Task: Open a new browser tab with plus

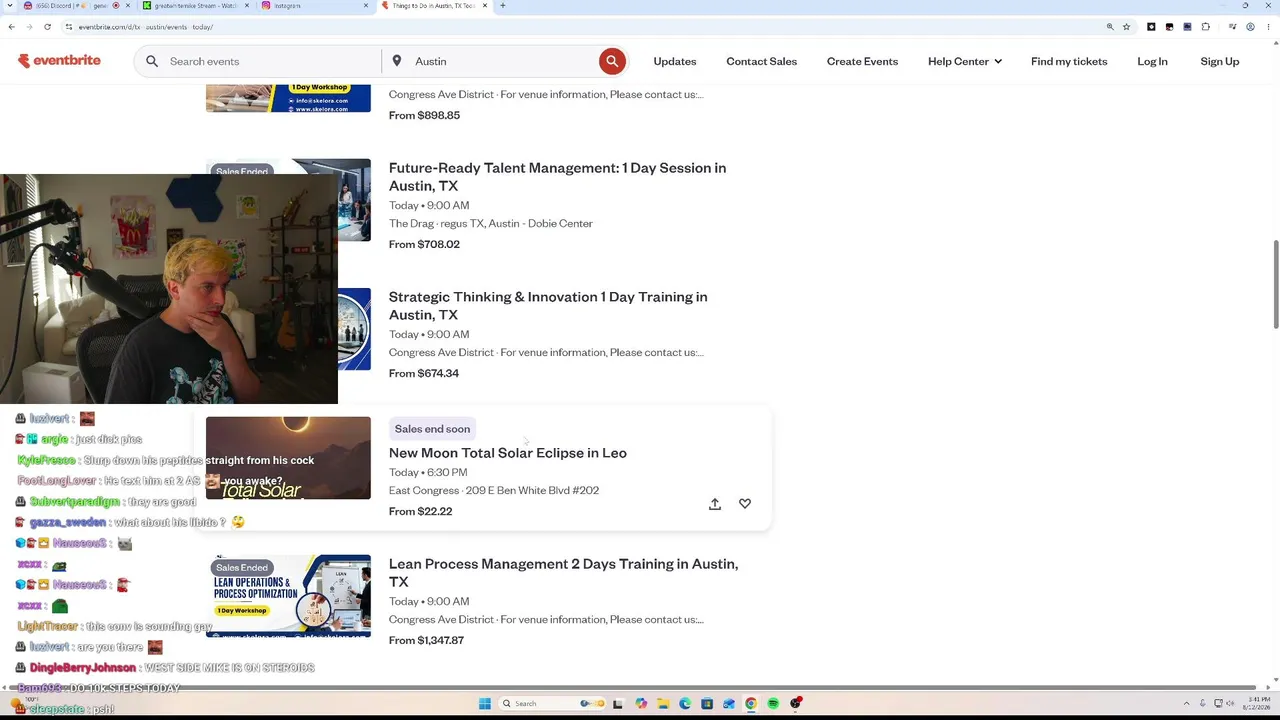Action: pos(502,6)
